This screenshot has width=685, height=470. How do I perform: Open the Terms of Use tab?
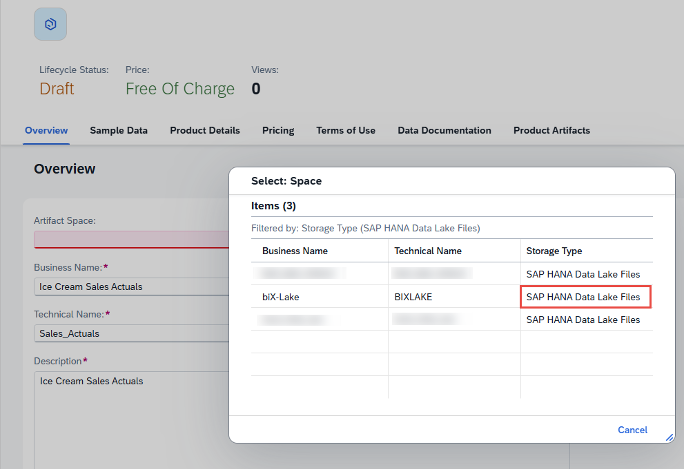345,131
